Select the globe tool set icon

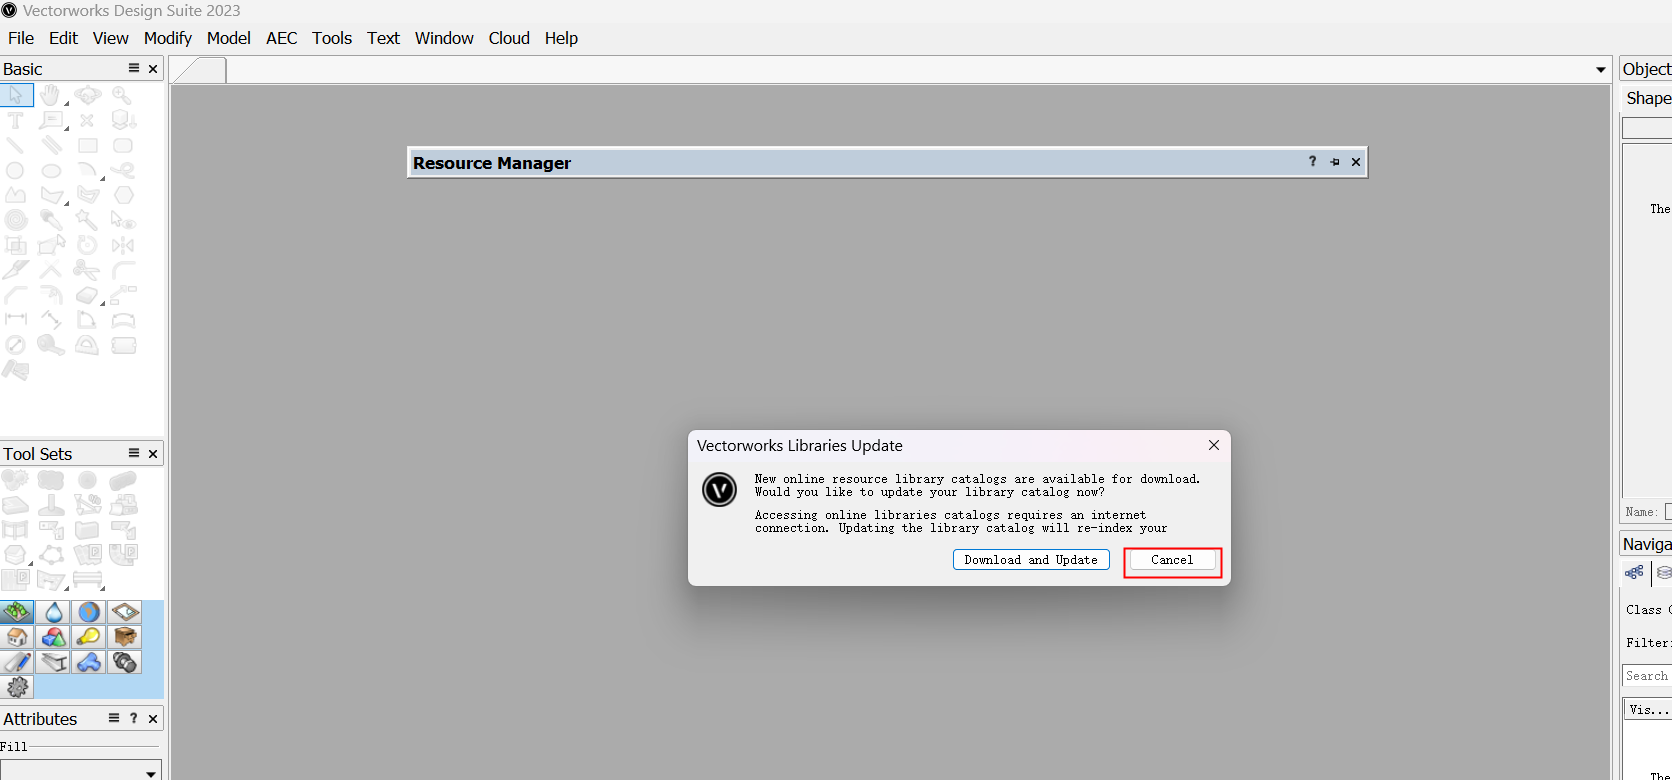coord(89,612)
